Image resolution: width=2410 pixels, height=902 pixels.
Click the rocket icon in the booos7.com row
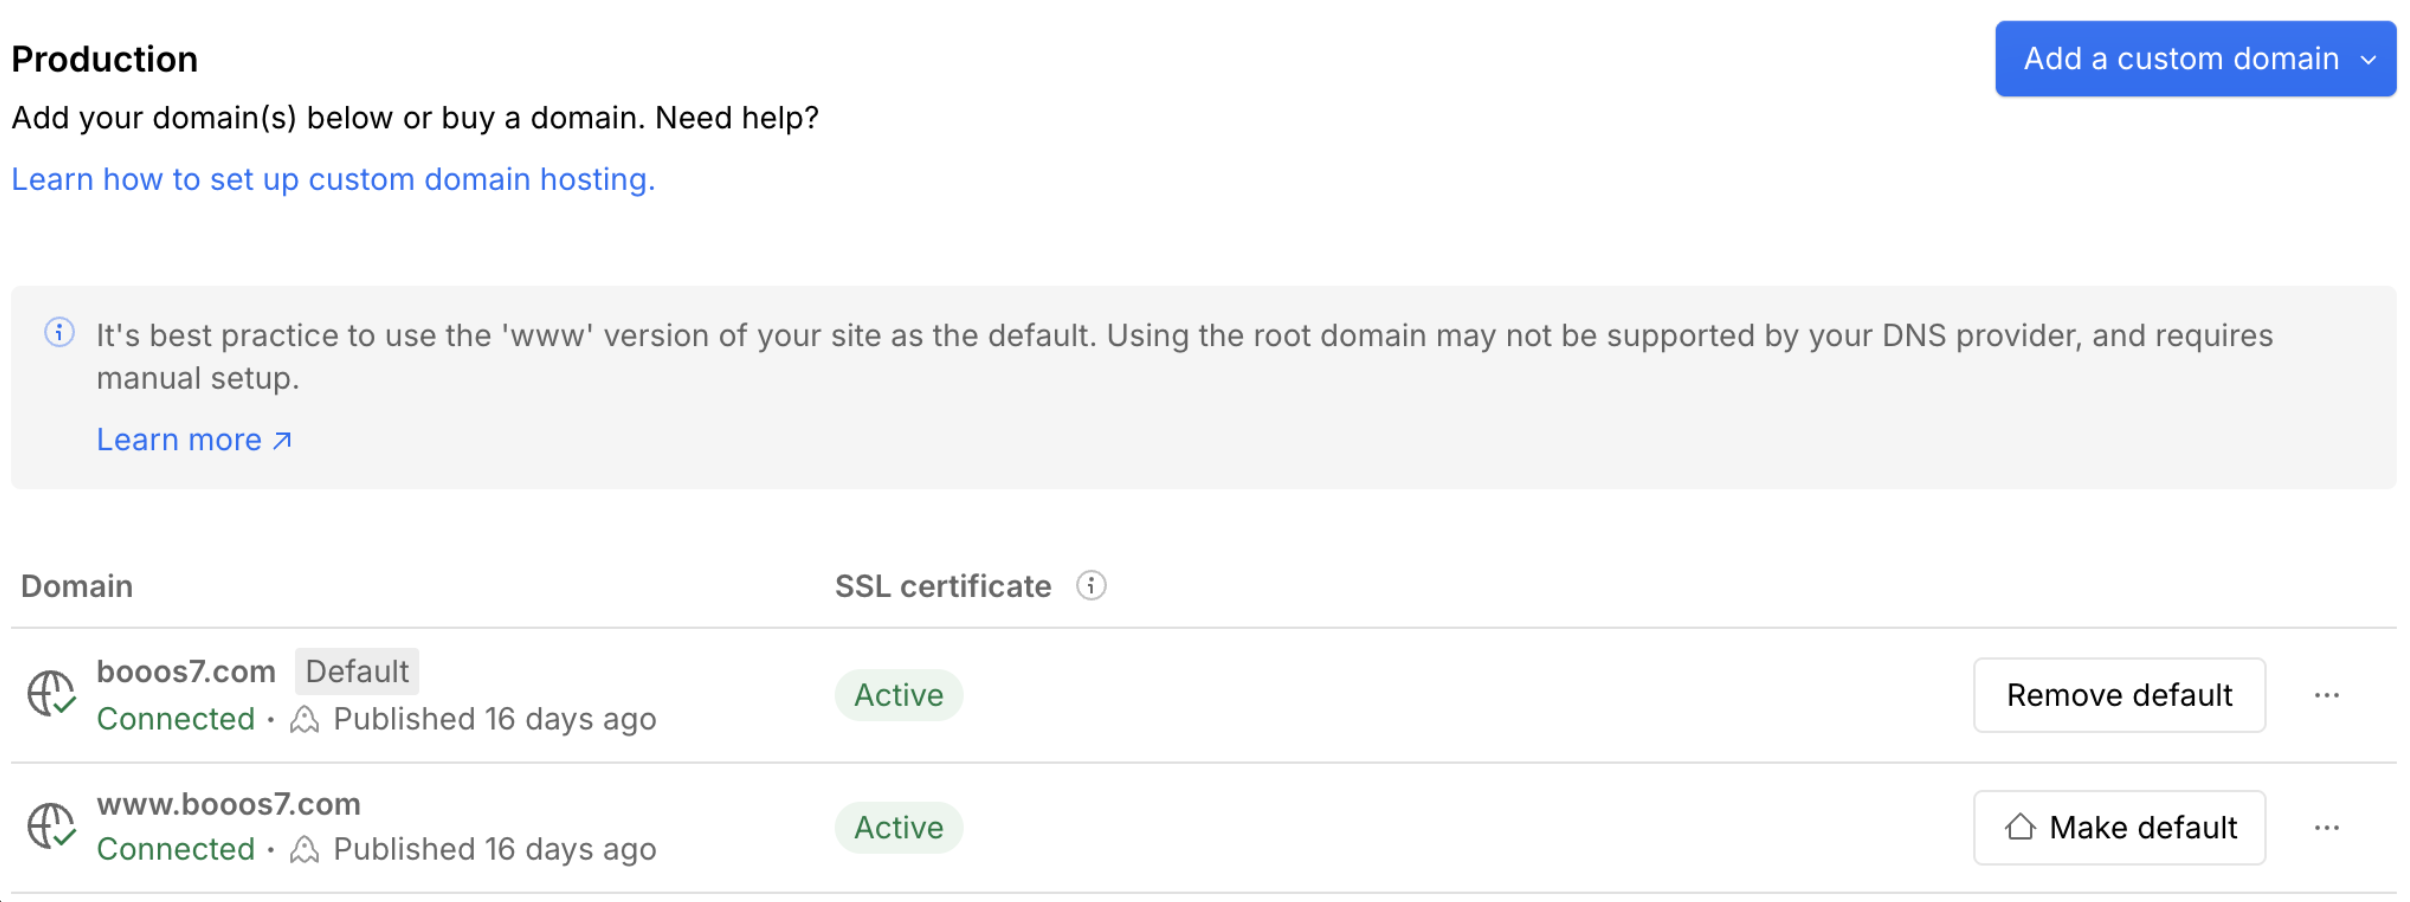pos(304,719)
